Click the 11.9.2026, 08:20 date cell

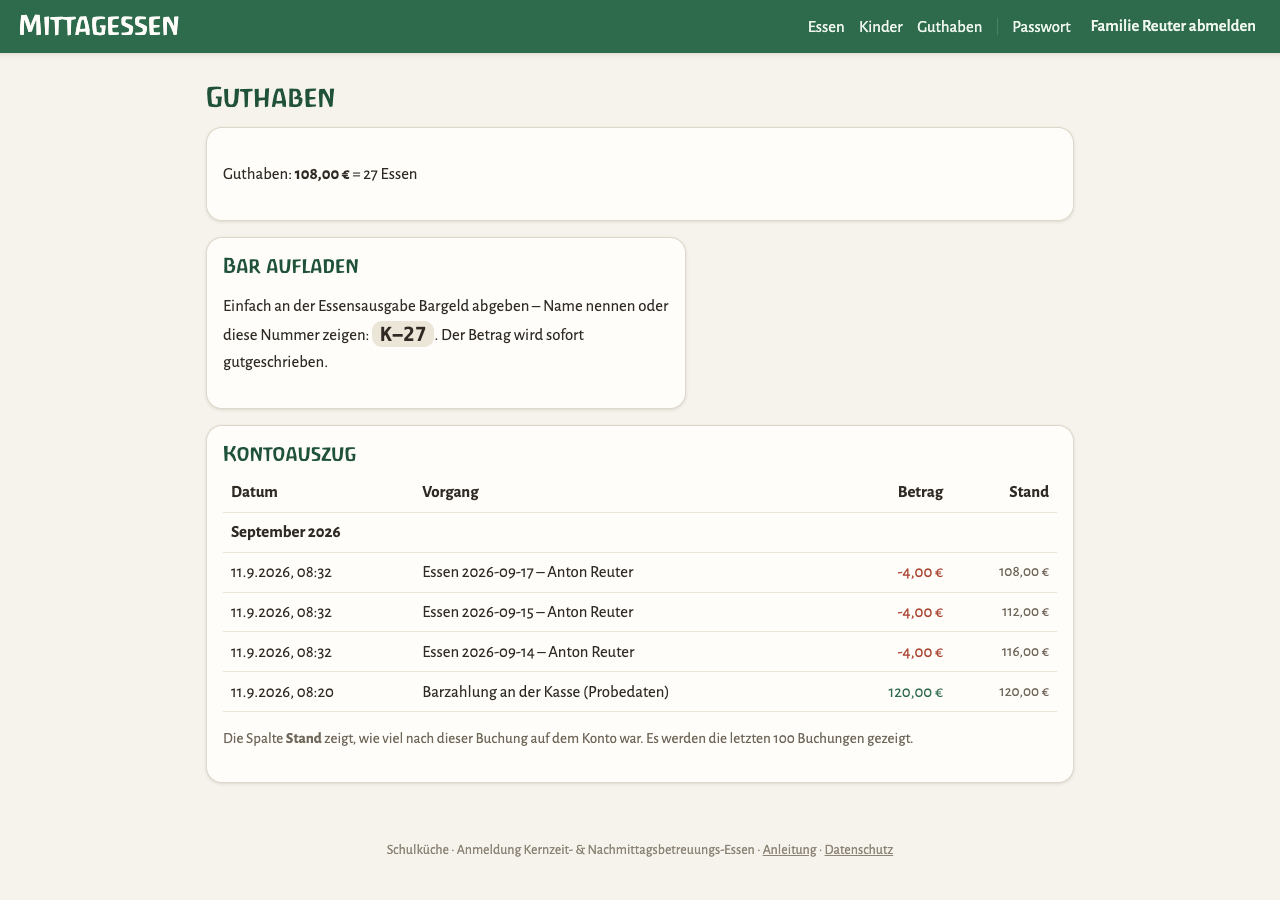282,692
